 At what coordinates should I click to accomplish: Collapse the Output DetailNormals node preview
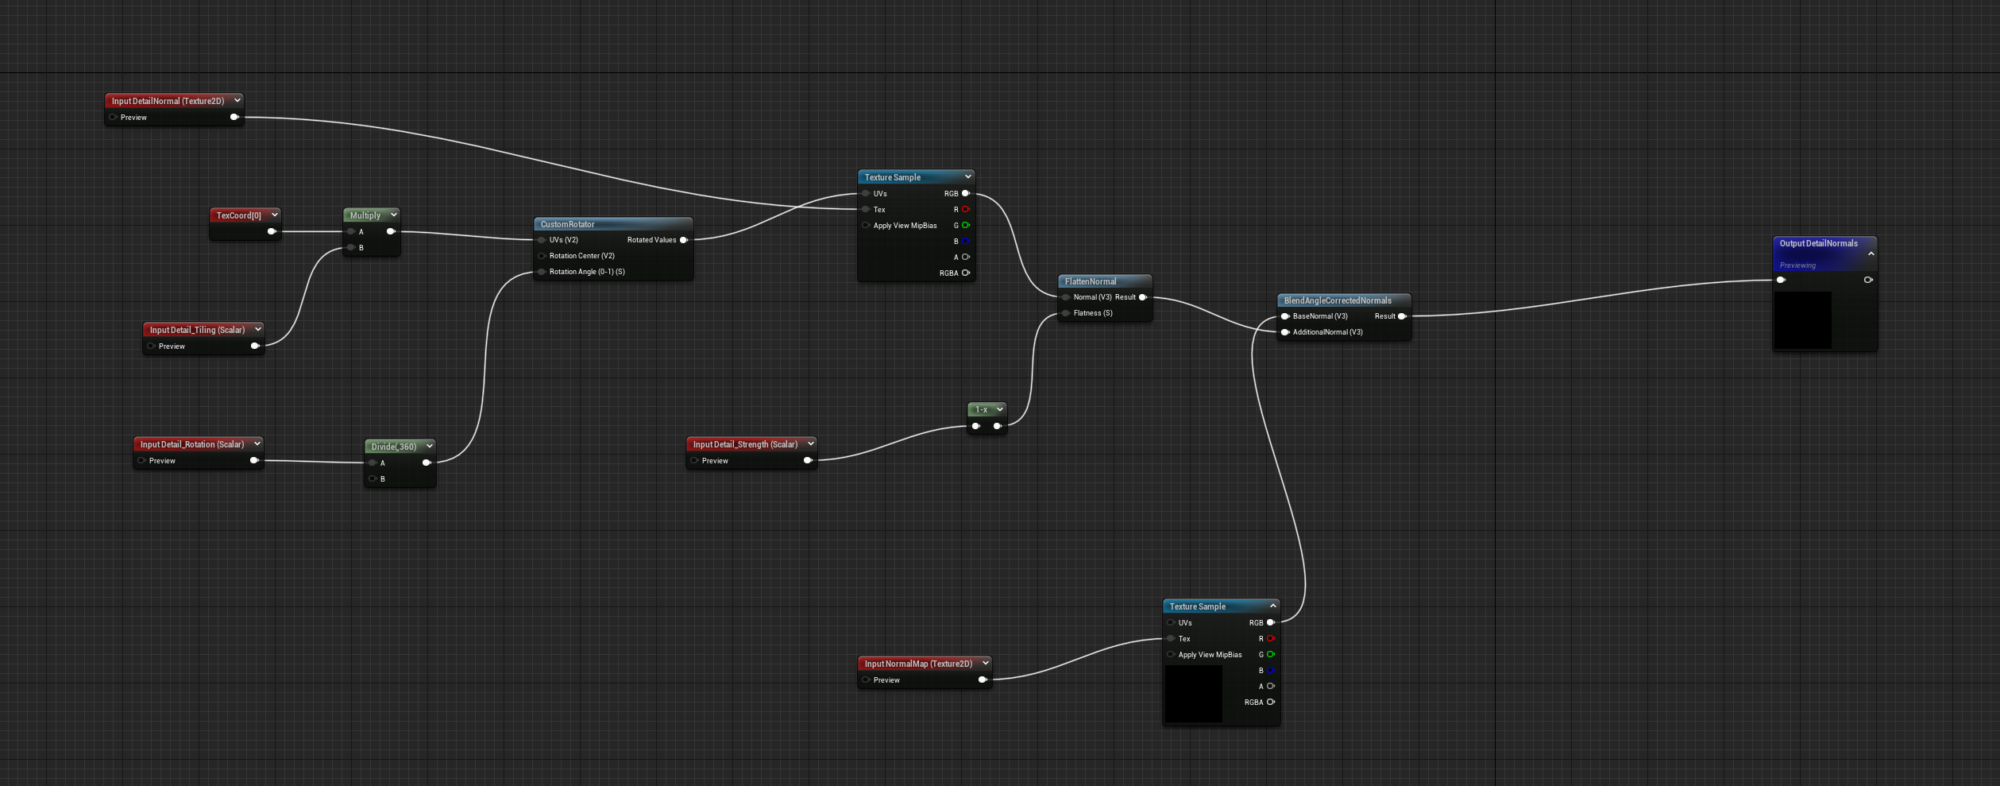1870,253
